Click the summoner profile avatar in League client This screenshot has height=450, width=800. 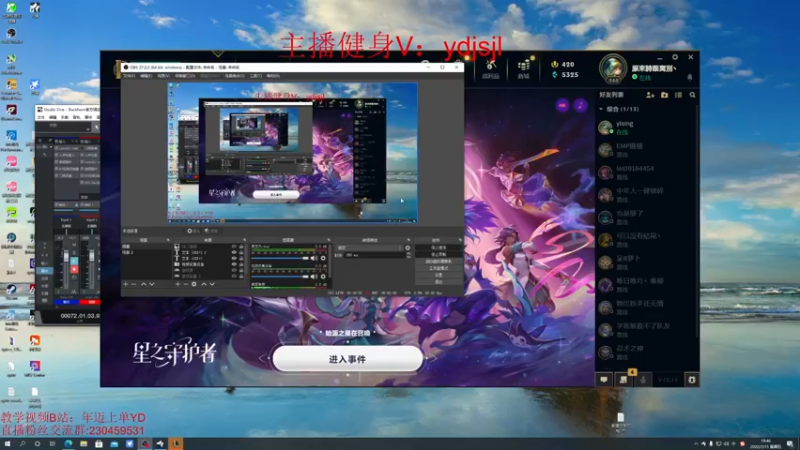pos(613,68)
